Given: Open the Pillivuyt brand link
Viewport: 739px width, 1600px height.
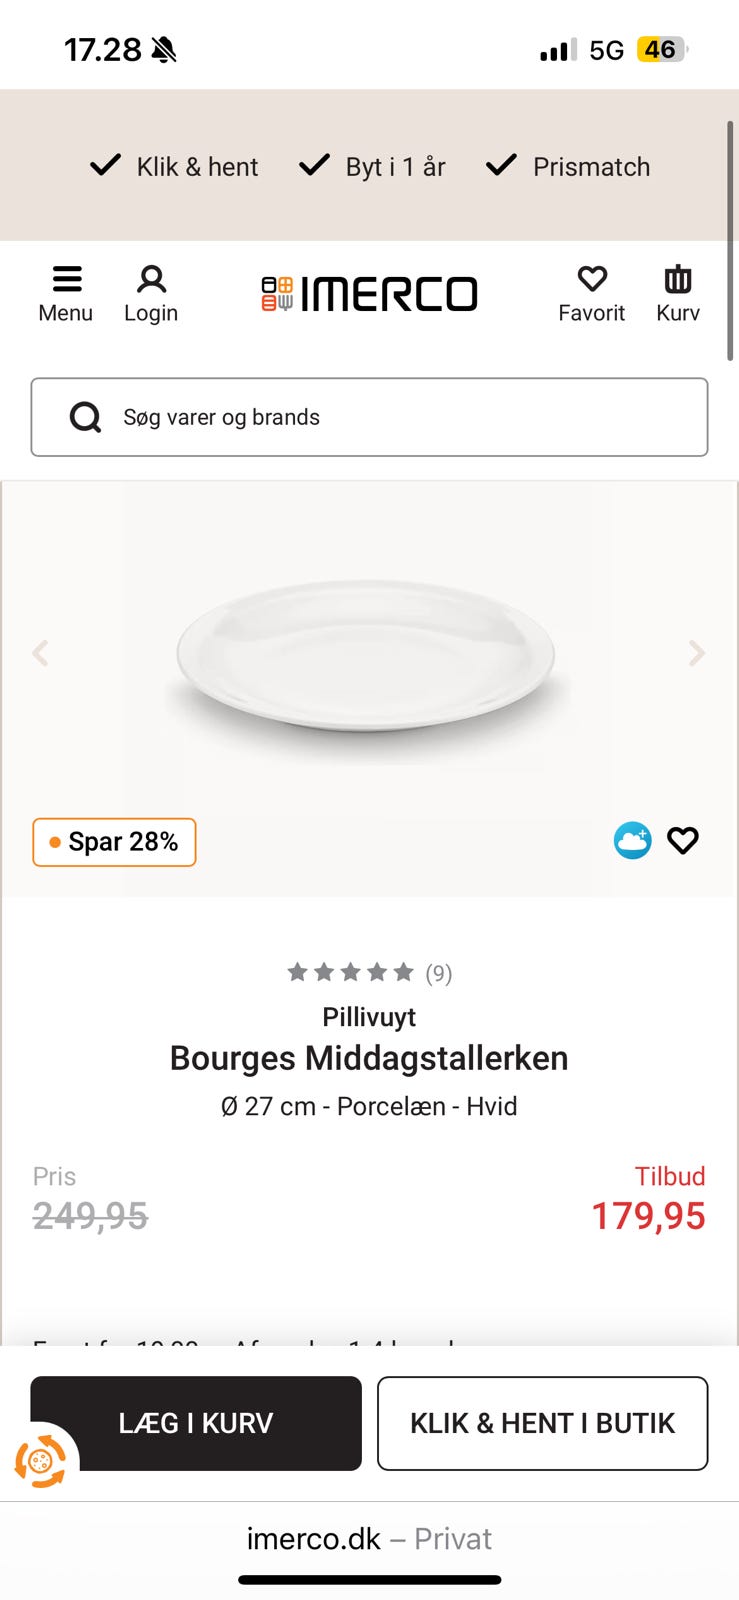Looking at the screenshot, I should click(x=369, y=1017).
